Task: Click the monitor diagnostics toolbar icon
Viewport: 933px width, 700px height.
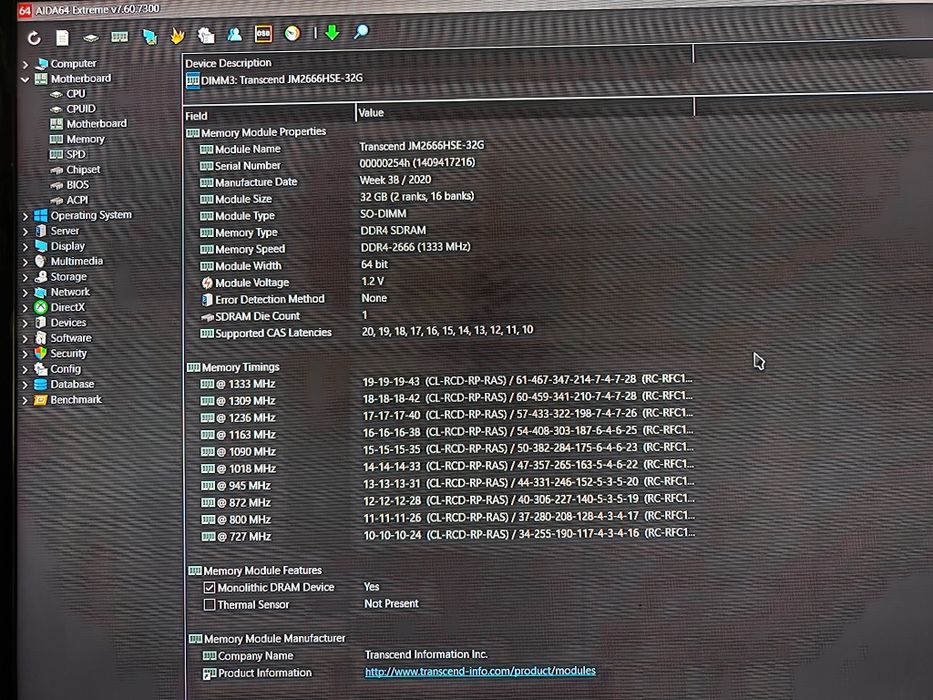Action: tap(149, 36)
